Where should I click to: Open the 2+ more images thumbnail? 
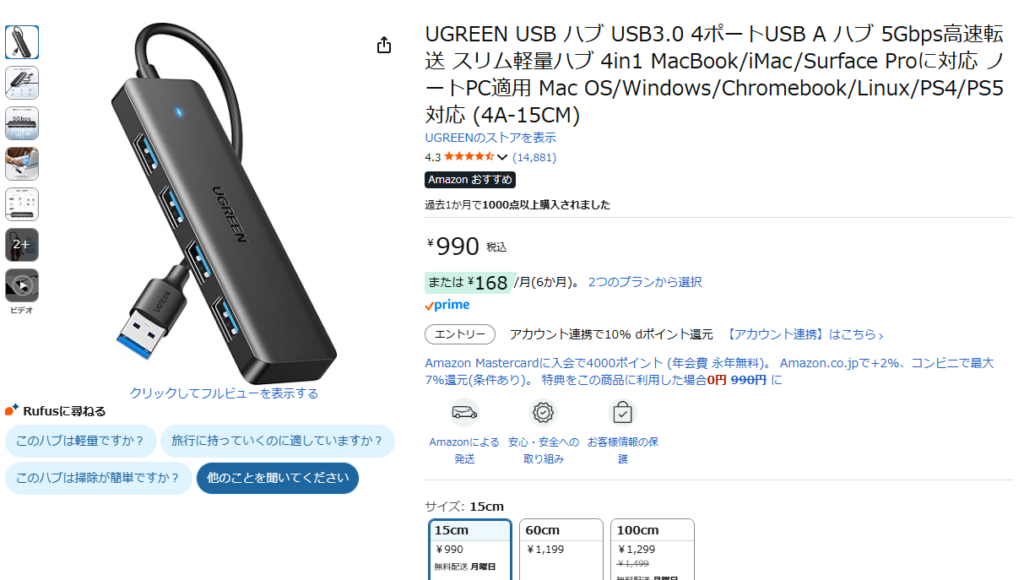pyautogui.click(x=22, y=245)
